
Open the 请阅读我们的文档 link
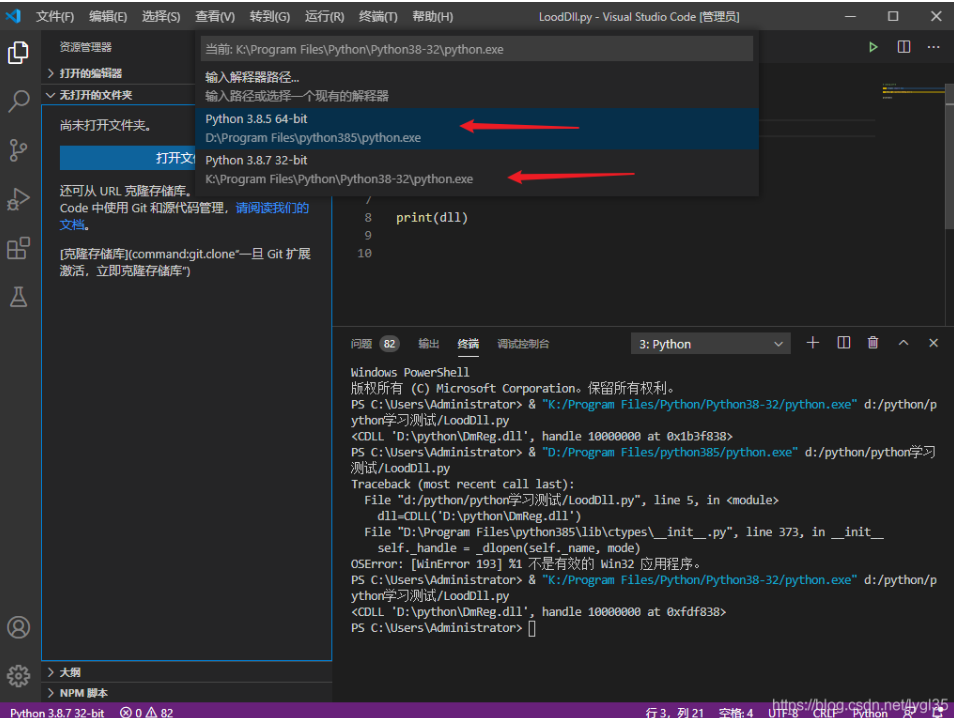point(271,208)
